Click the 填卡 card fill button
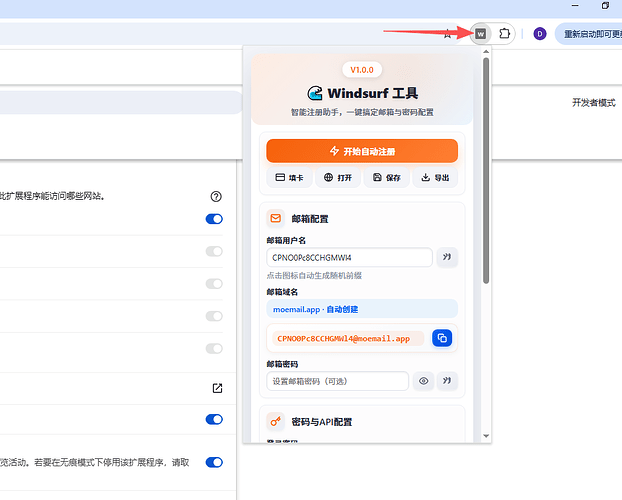The width and height of the screenshot is (622, 500). [289, 177]
